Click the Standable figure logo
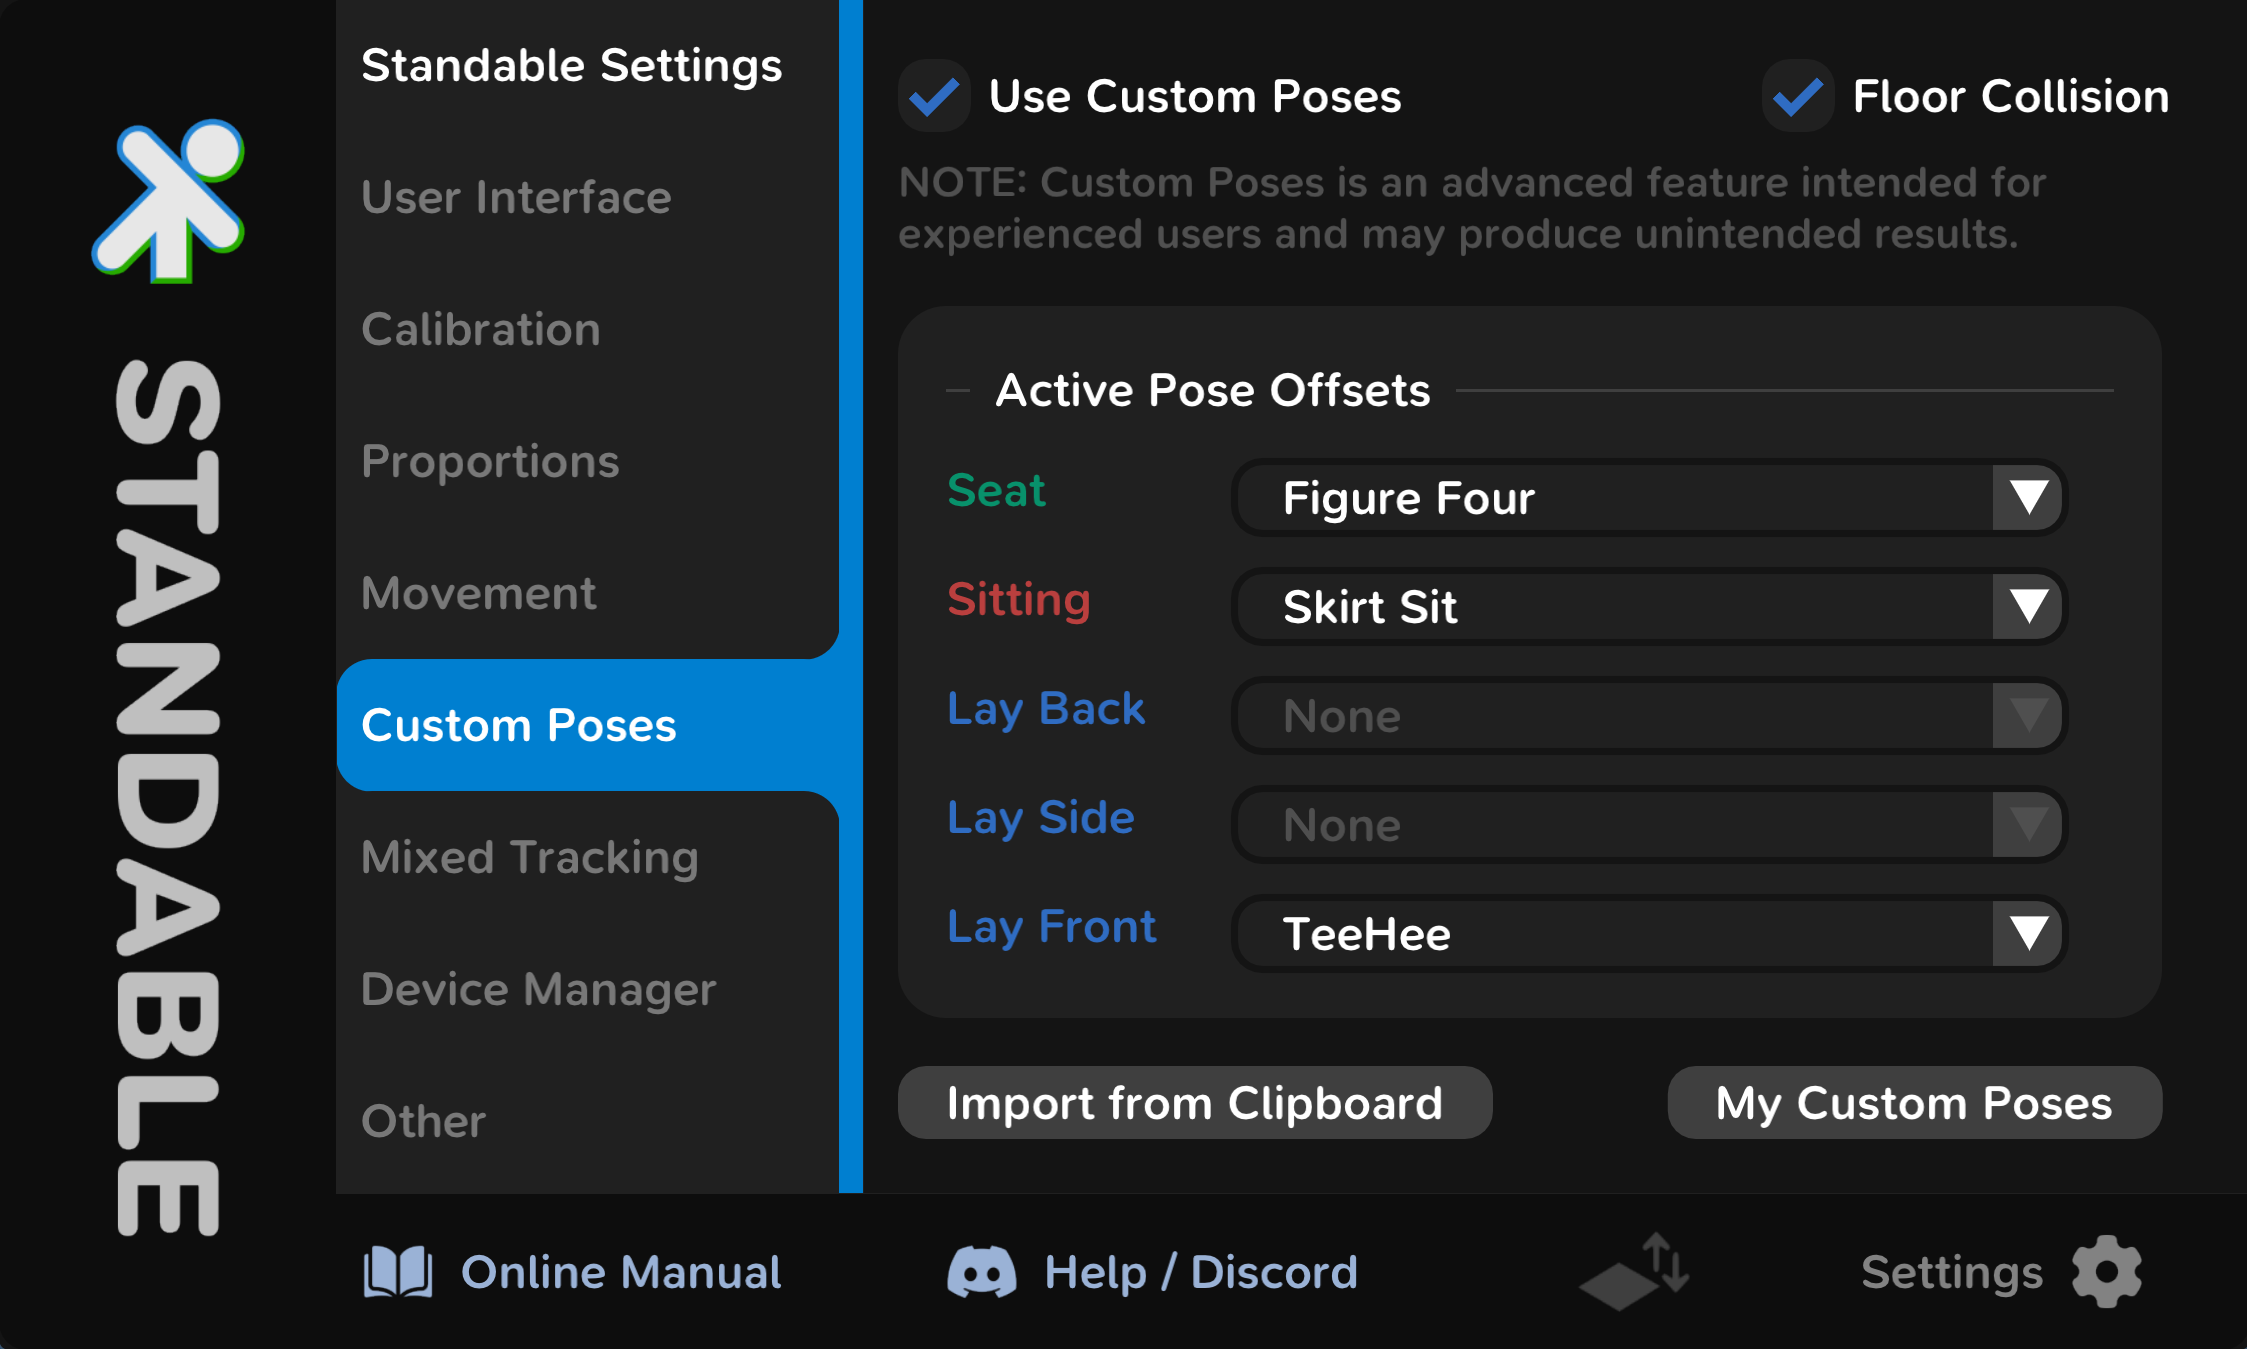The width and height of the screenshot is (2247, 1349). (168, 200)
